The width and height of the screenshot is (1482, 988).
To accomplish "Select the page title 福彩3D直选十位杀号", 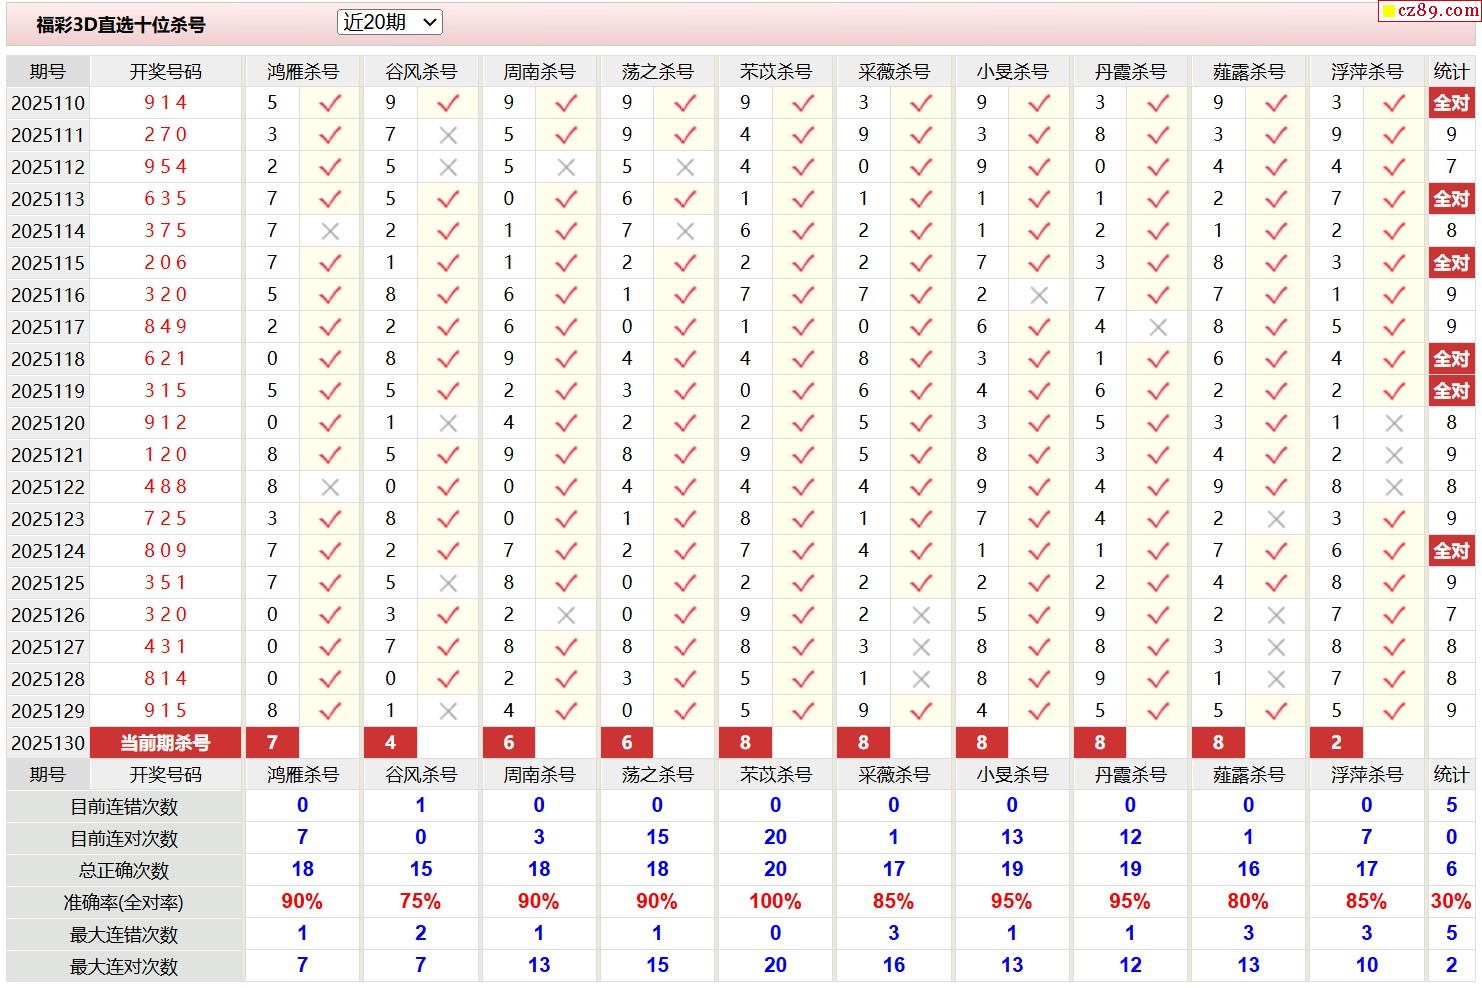I will click(121, 25).
